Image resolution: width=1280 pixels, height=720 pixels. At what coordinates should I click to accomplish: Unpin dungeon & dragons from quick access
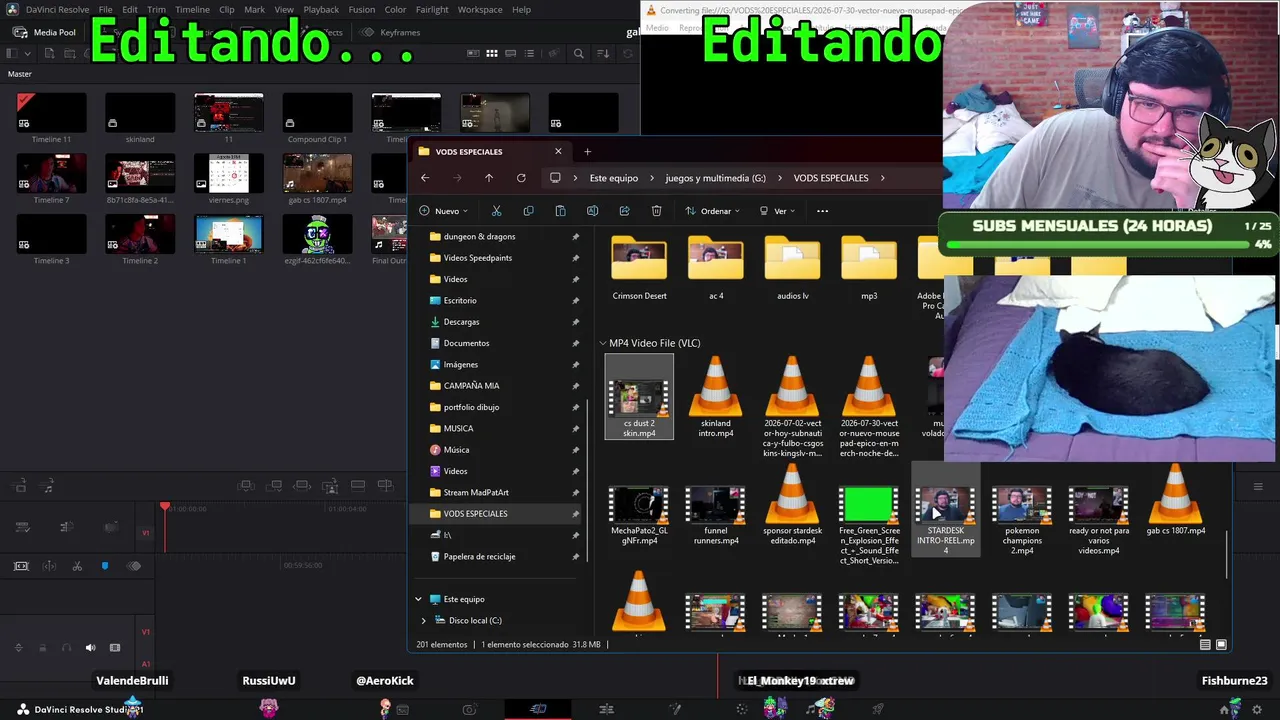pyautogui.click(x=575, y=237)
